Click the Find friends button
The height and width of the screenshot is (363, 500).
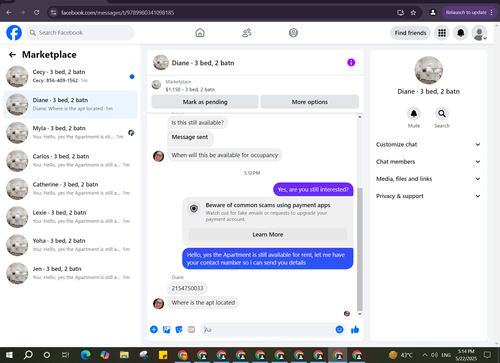[x=410, y=33]
